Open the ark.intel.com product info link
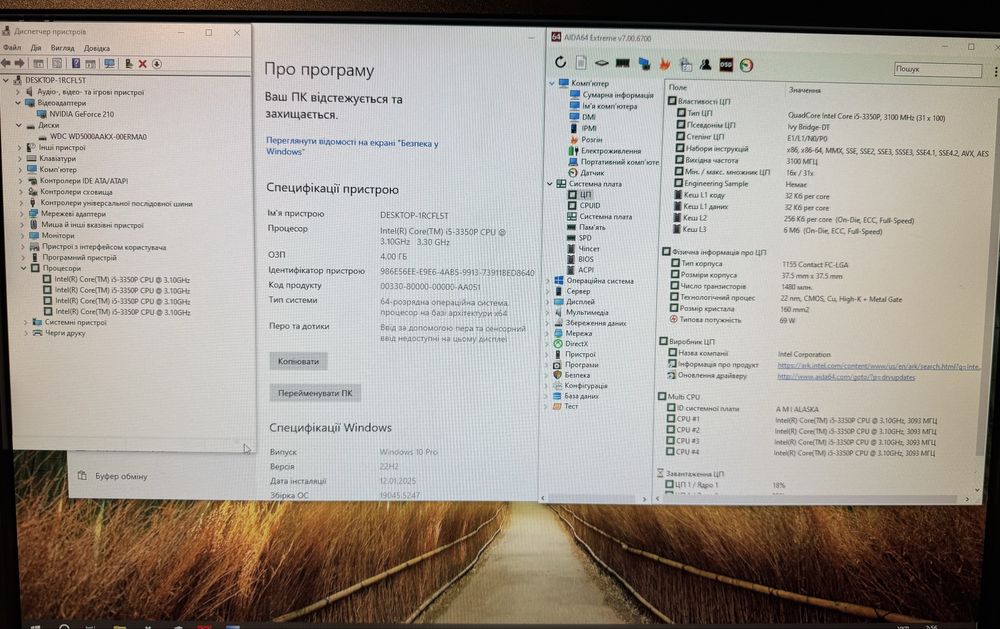This screenshot has width=1000, height=629. coord(878,366)
